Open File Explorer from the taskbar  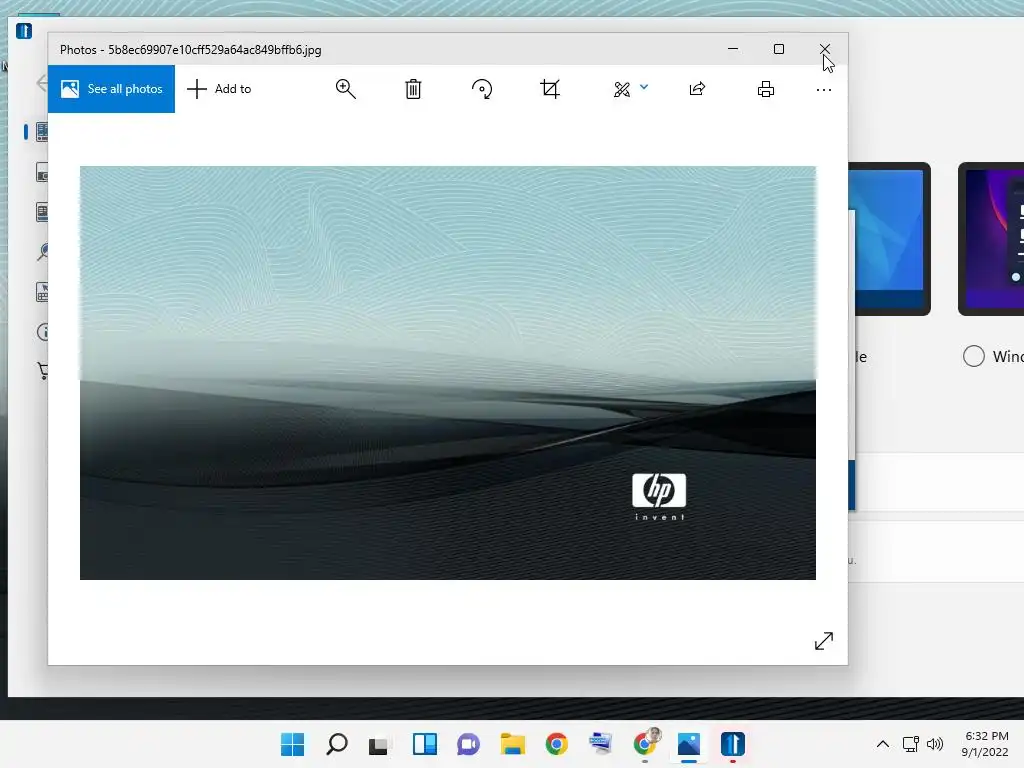click(x=513, y=744)
